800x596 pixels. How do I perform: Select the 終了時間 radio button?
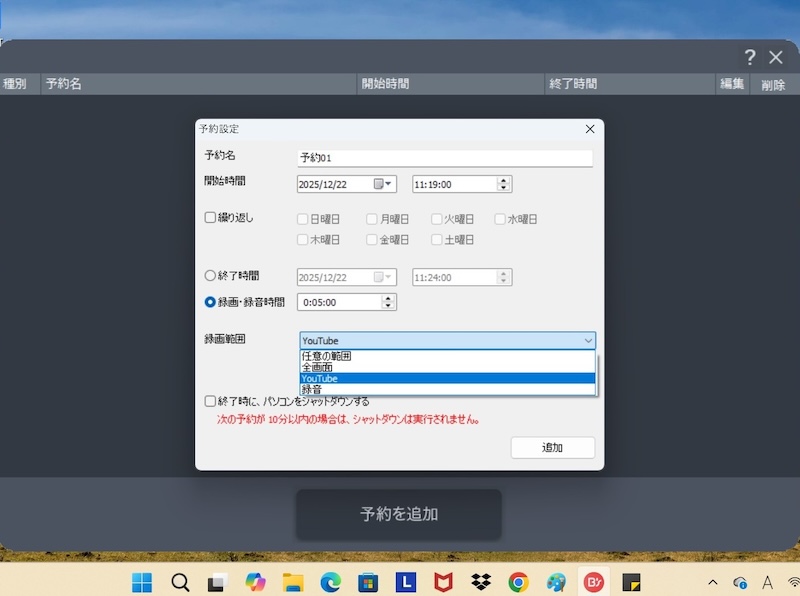coord(210,276)
